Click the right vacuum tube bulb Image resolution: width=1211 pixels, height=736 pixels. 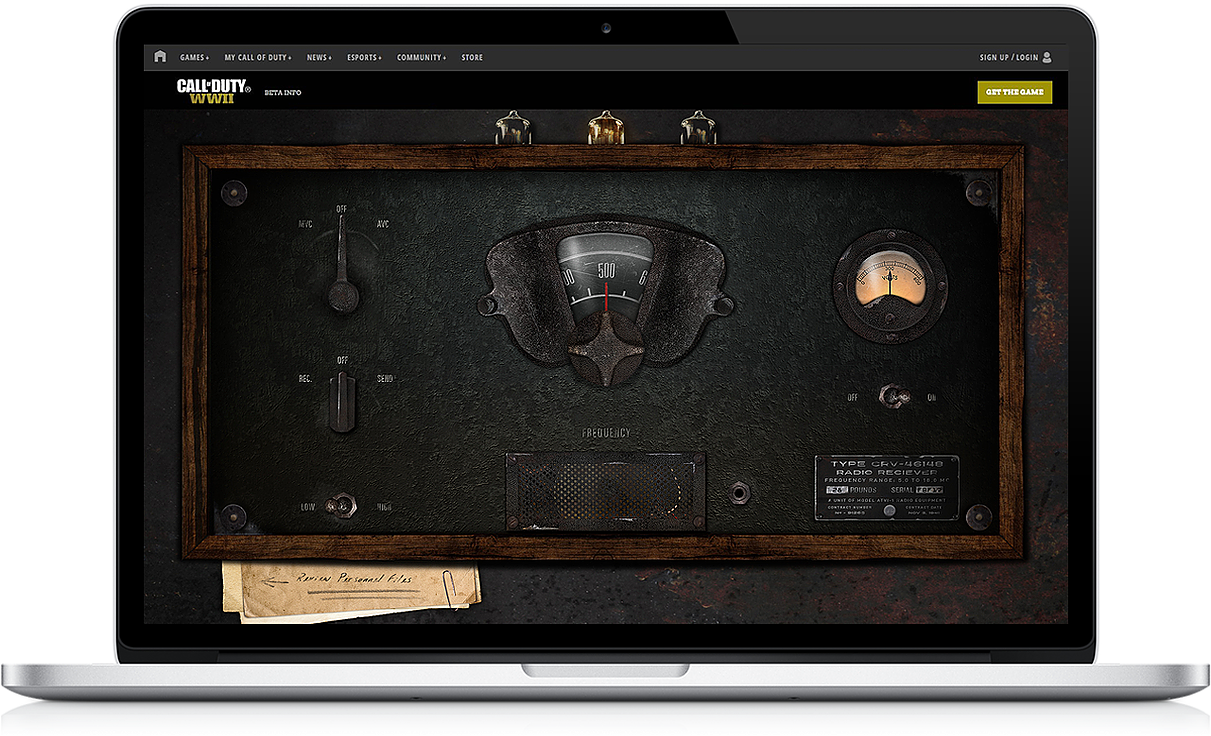(697, 128)
